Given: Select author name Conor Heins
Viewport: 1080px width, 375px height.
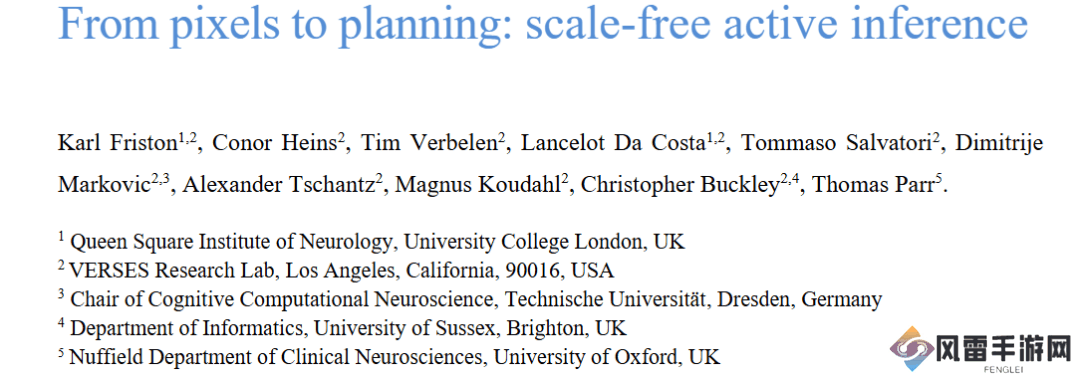Looking at the screenshot, I should (x=275, y=144).
